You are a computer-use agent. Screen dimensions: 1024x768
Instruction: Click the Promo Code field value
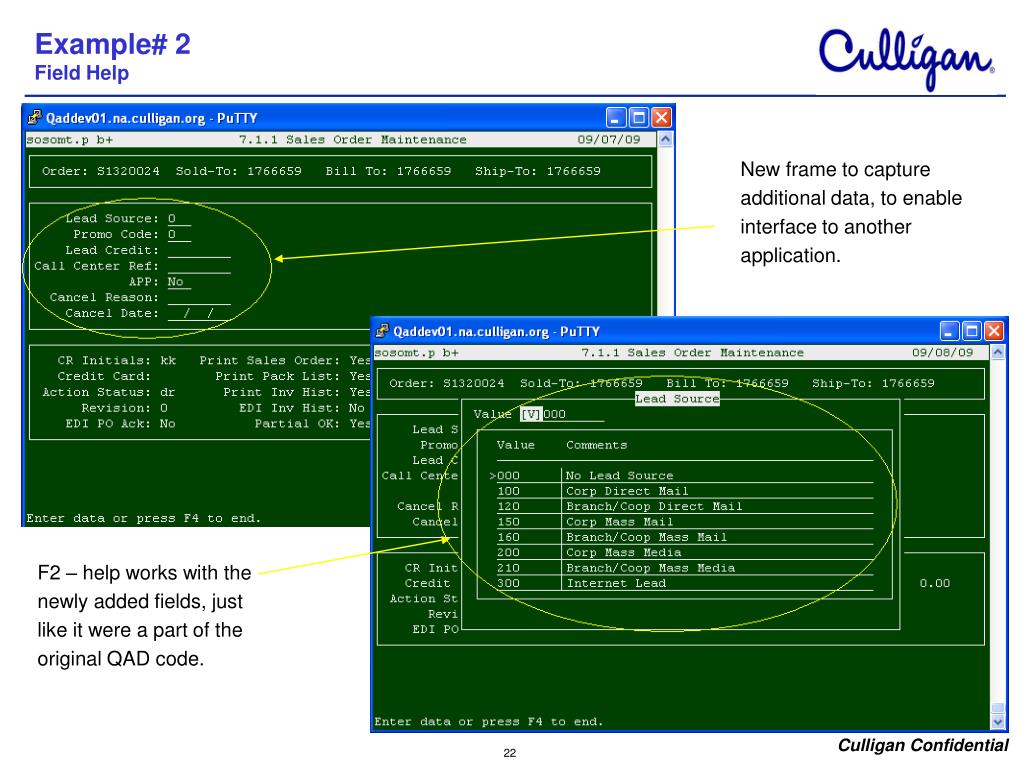pos(179,234)
